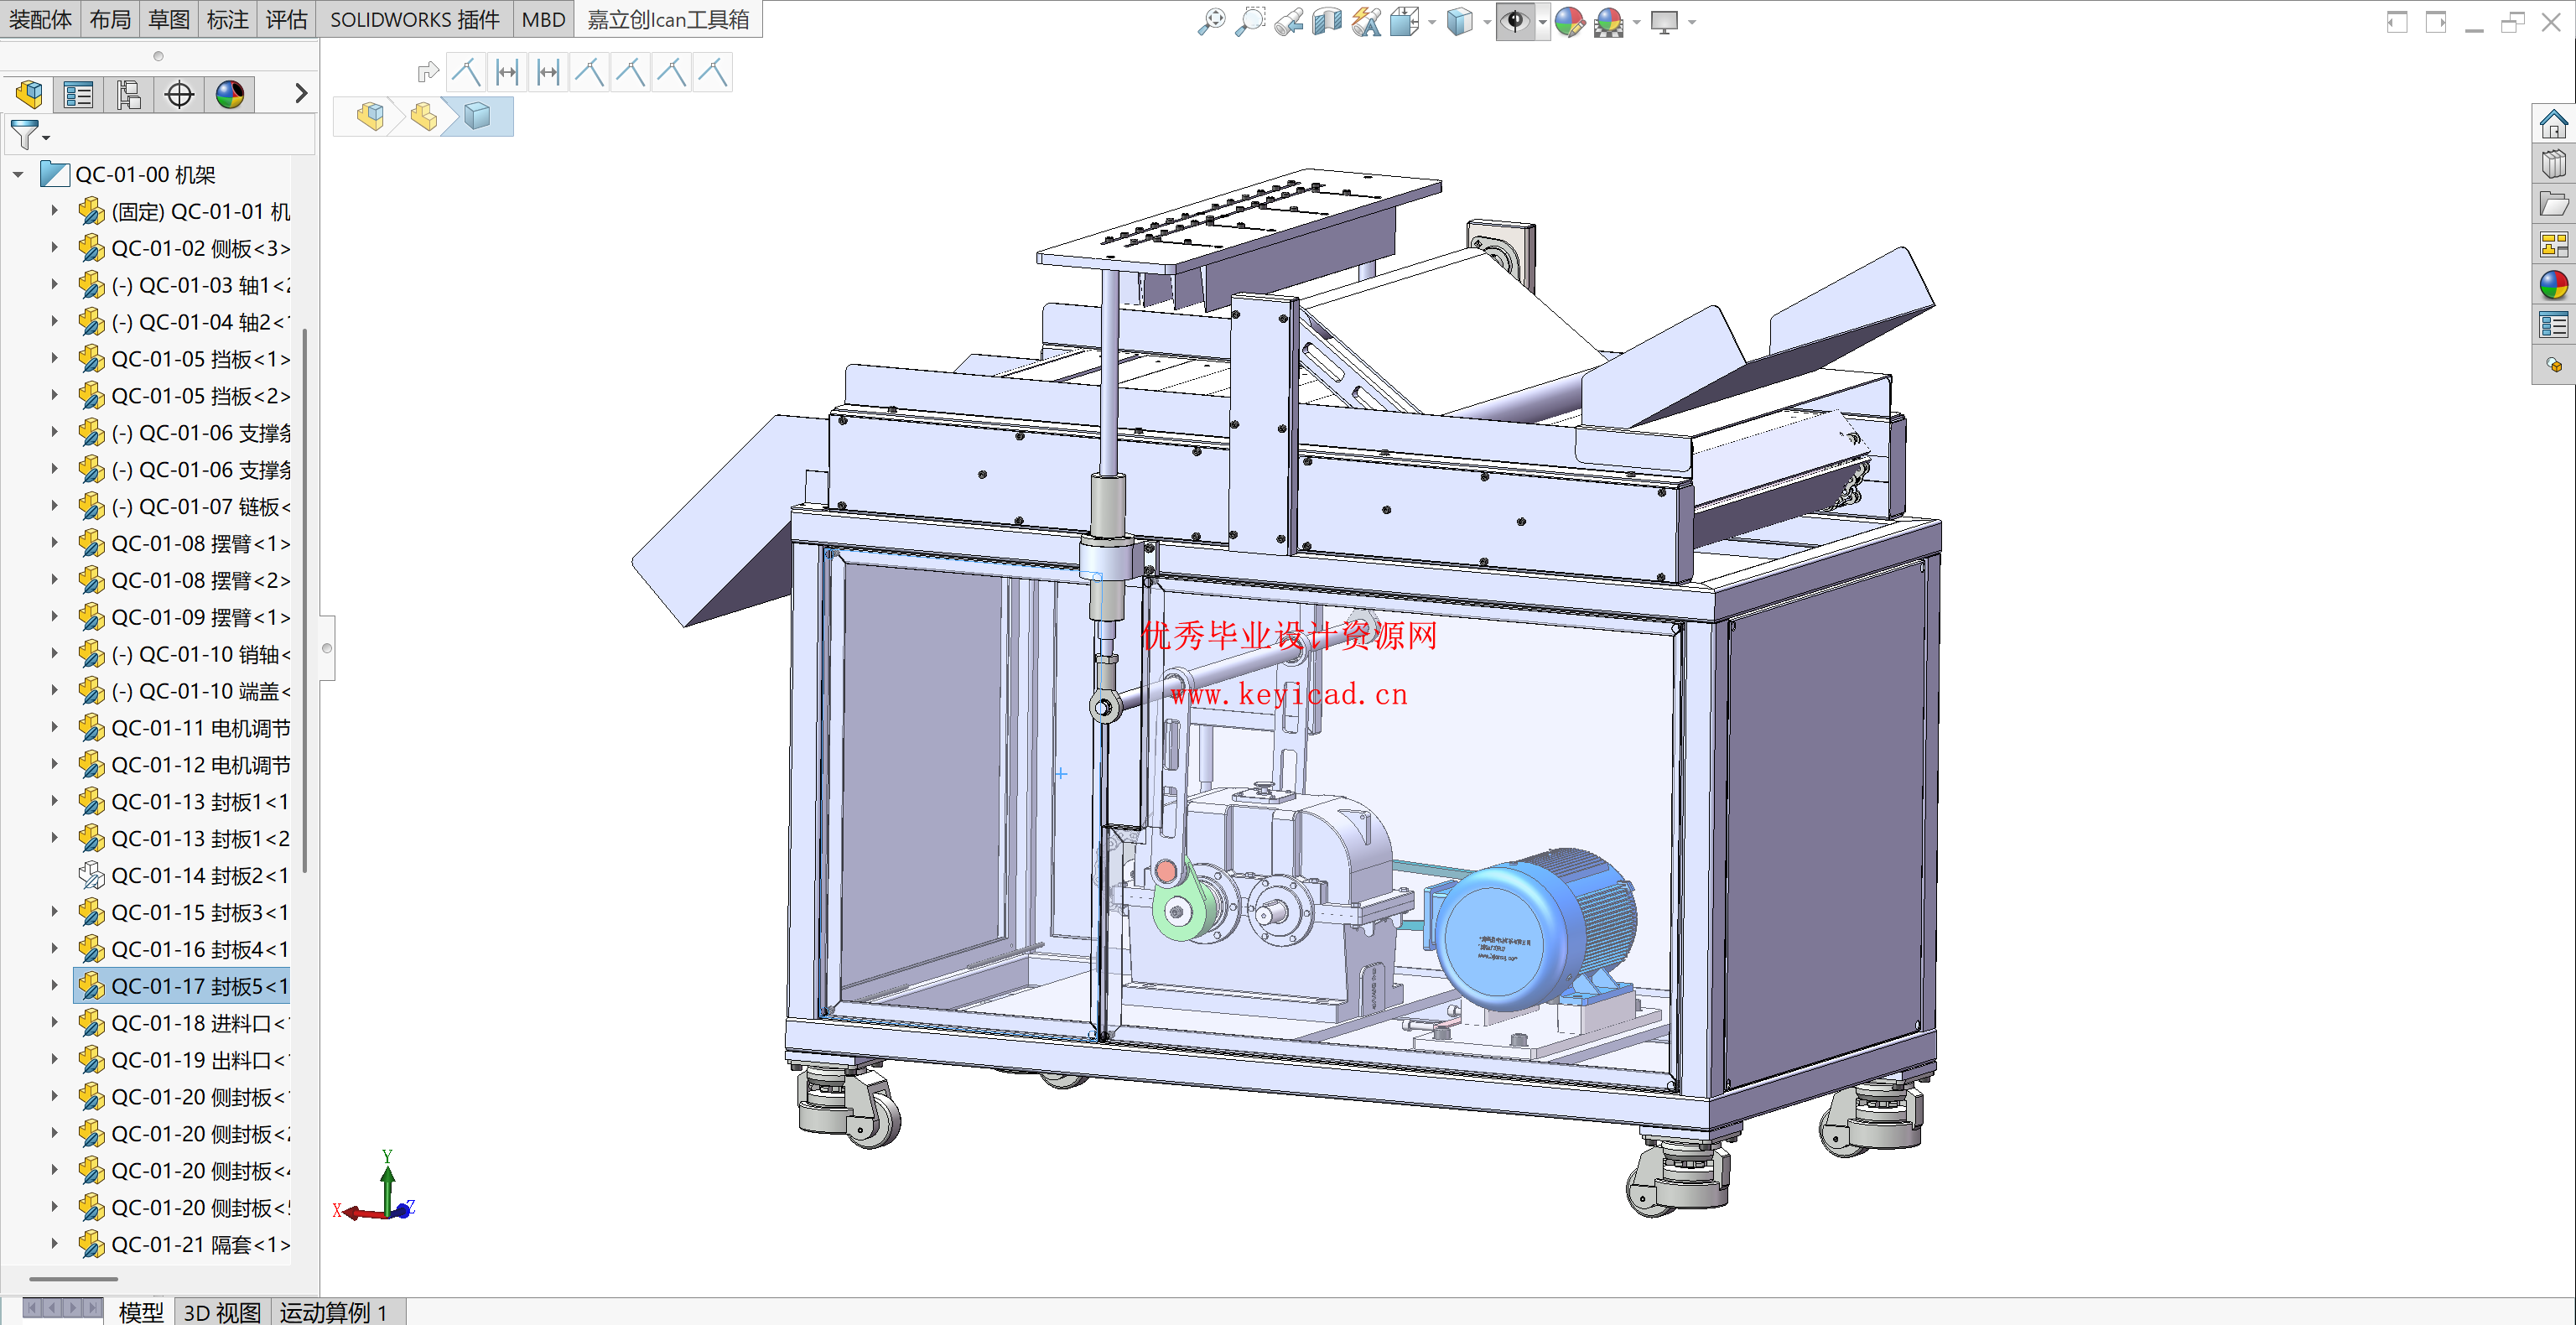
Task: Open the 草图 ribbon tab
Action: click(x=169, y=20)
